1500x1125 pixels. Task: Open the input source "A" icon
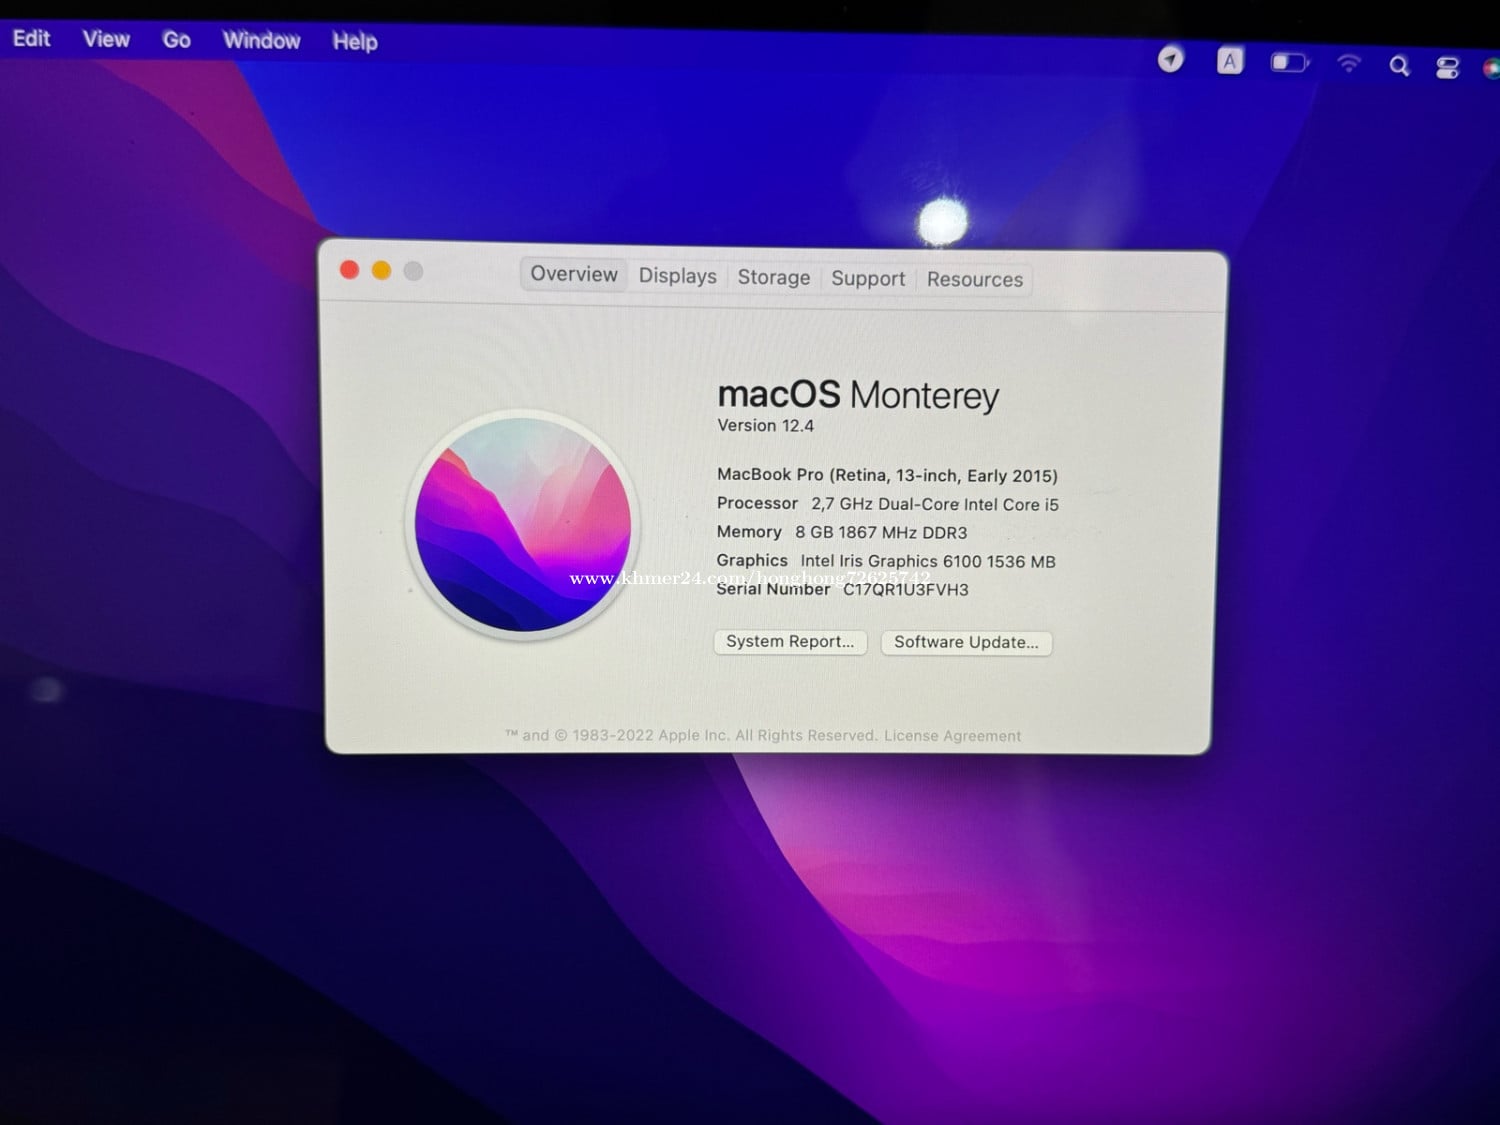pos(1229,62)
